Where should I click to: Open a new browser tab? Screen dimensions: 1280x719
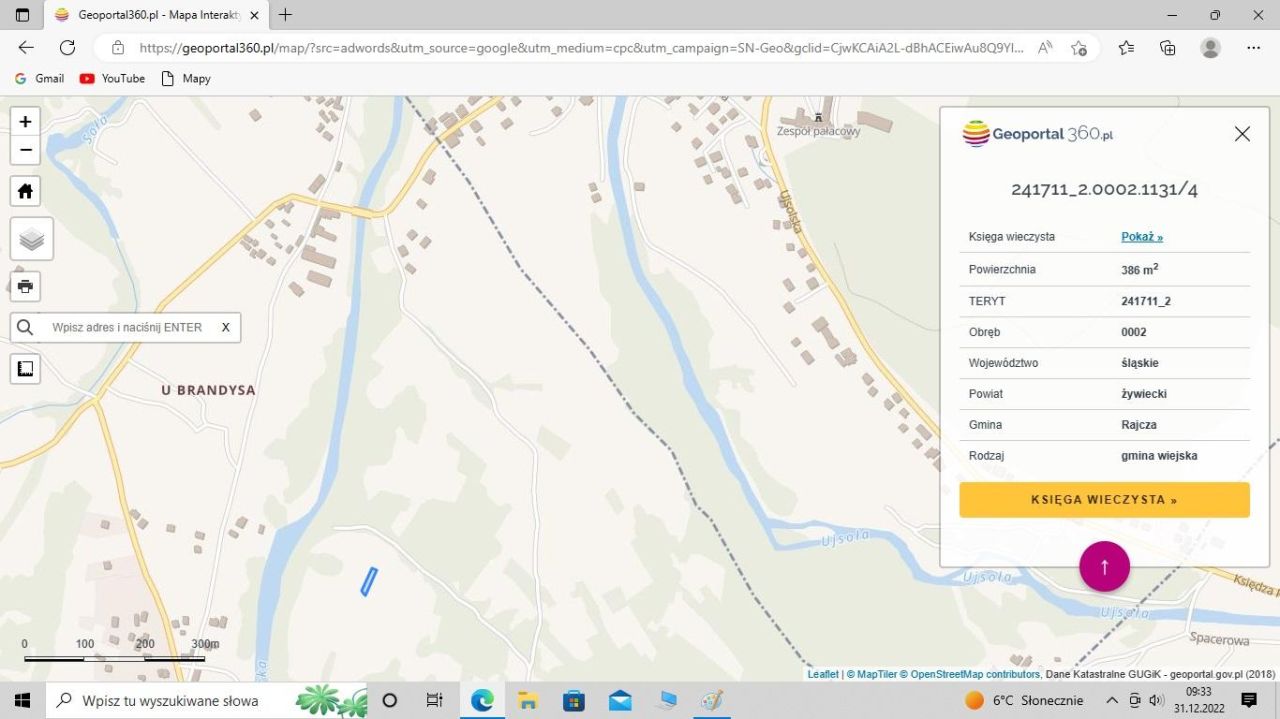point(286,15)
